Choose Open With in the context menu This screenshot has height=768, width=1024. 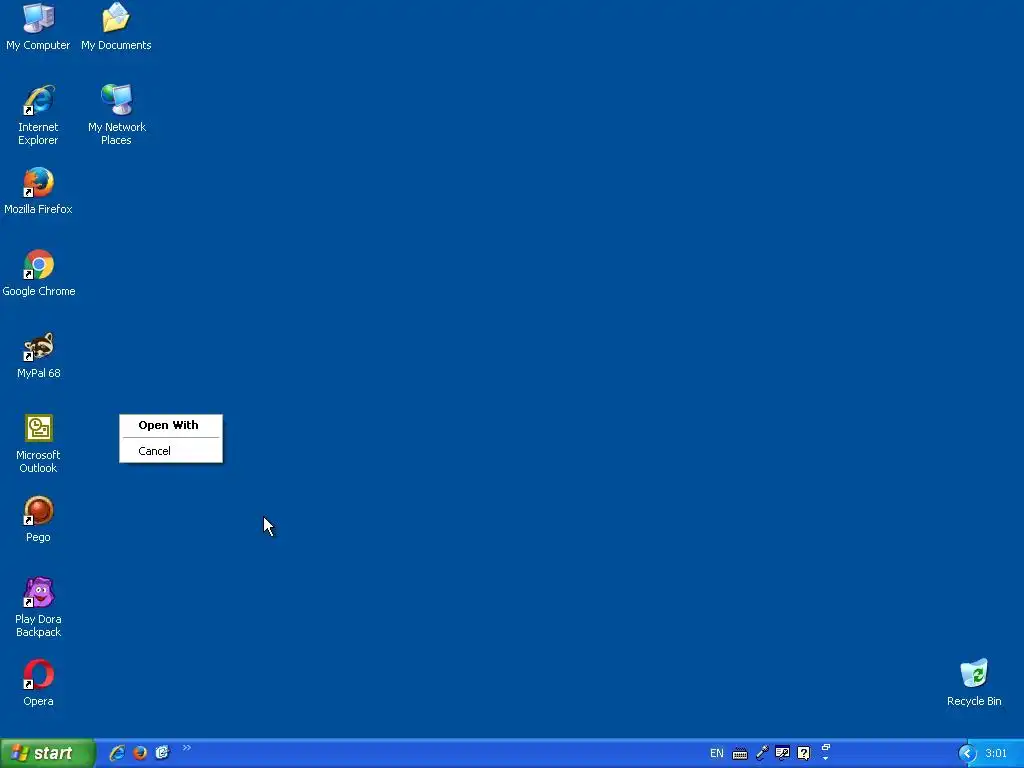(x=171, y=425)
